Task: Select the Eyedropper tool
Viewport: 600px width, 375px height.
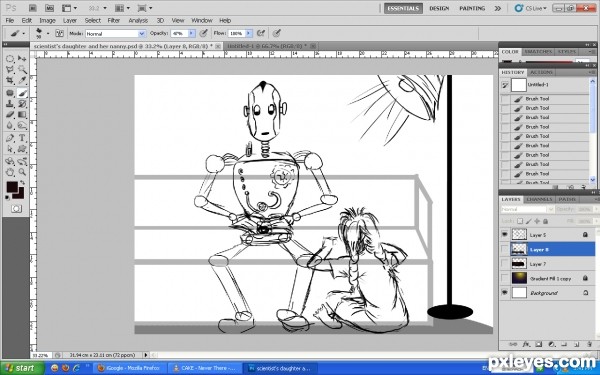Action: click(x=22, y=80)
